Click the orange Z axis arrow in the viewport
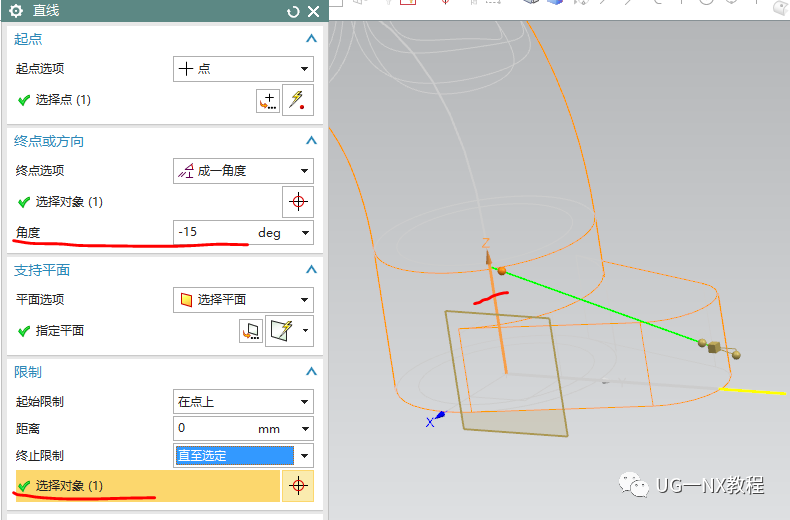Image resolution: width=790 pixels, height=520 pixels. pos(488,258)
